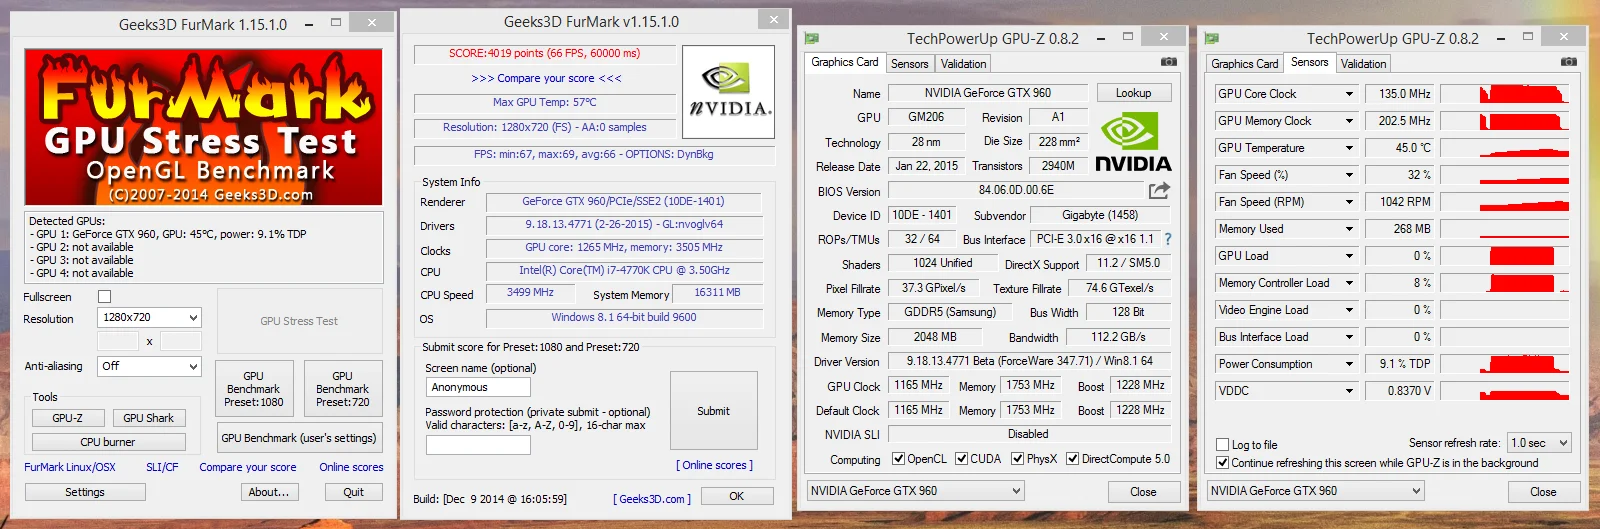Click Close in GPU-Z Sensors window
The image size is (1600, 529).
click(1543, 492)
